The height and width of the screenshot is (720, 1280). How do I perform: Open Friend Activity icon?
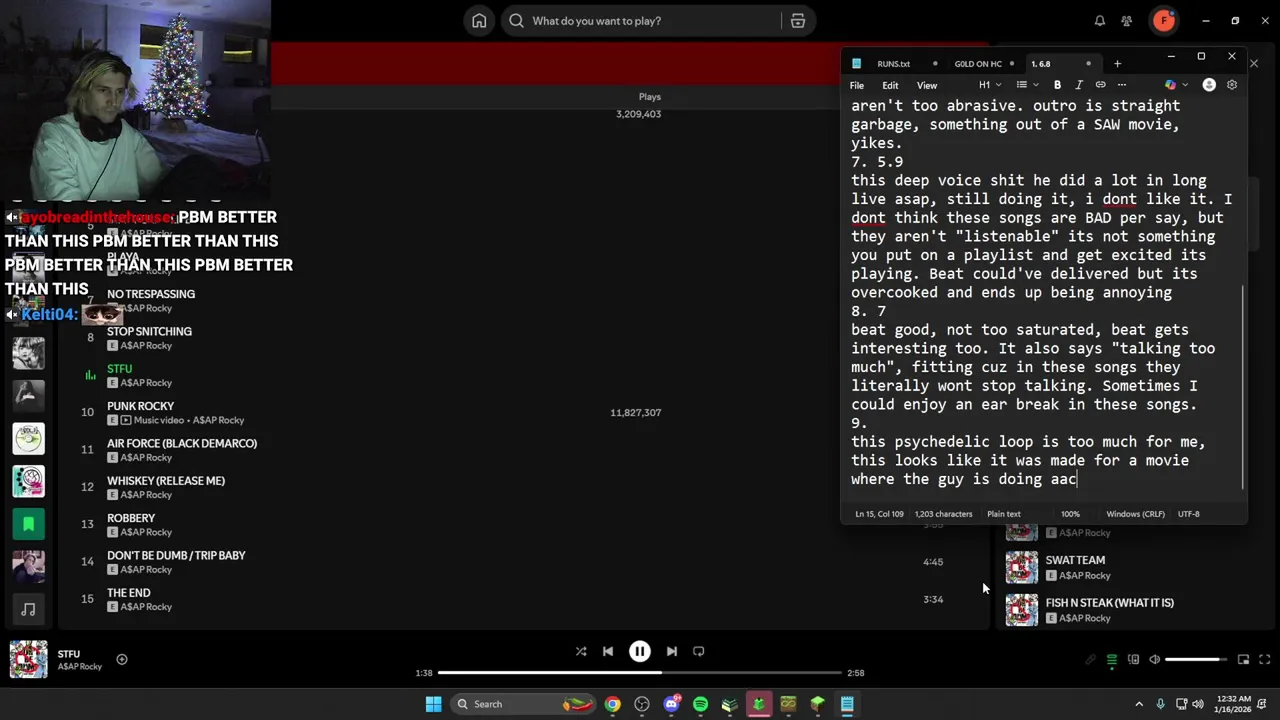coord(1127,21)
